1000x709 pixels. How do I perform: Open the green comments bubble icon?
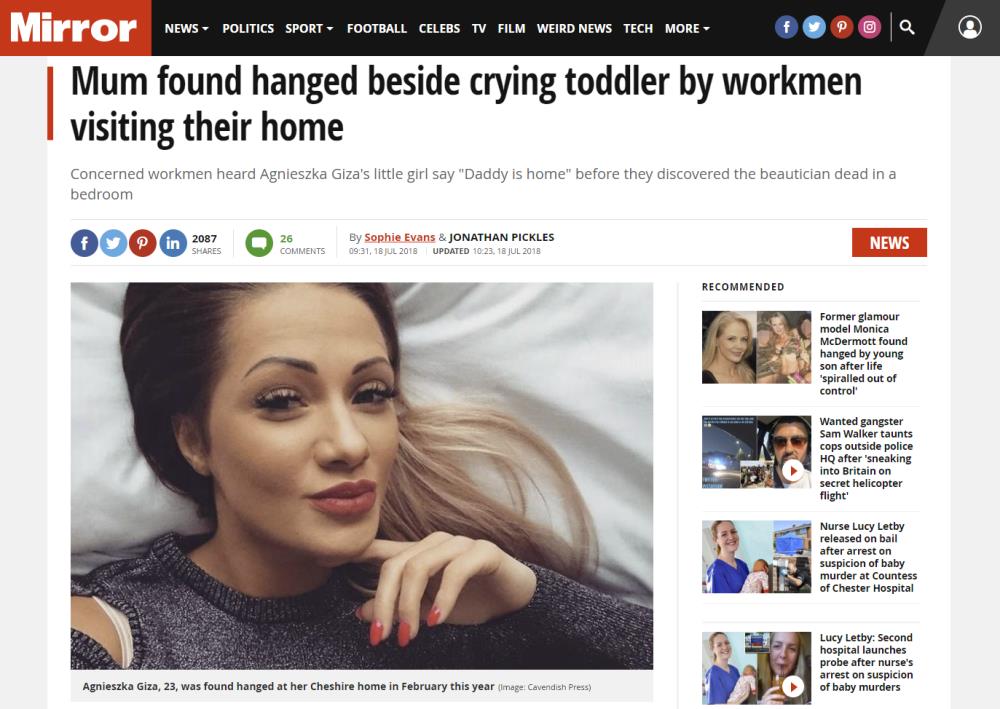tap(259, 243)
